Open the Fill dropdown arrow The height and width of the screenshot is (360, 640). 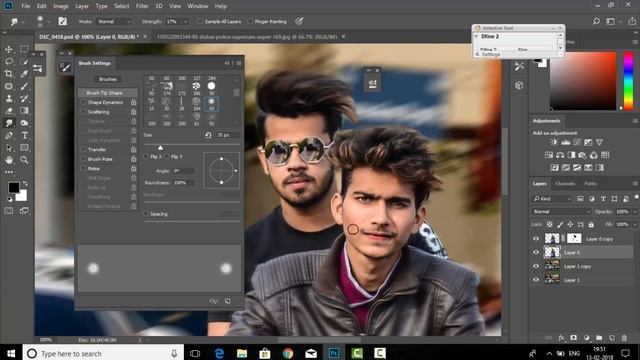pyautogui.click(x=634, y=224)
